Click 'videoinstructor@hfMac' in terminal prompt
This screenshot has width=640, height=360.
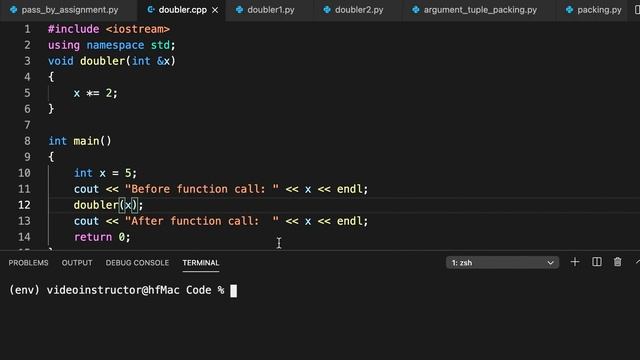pyautogui.click(x=113, y=290)
